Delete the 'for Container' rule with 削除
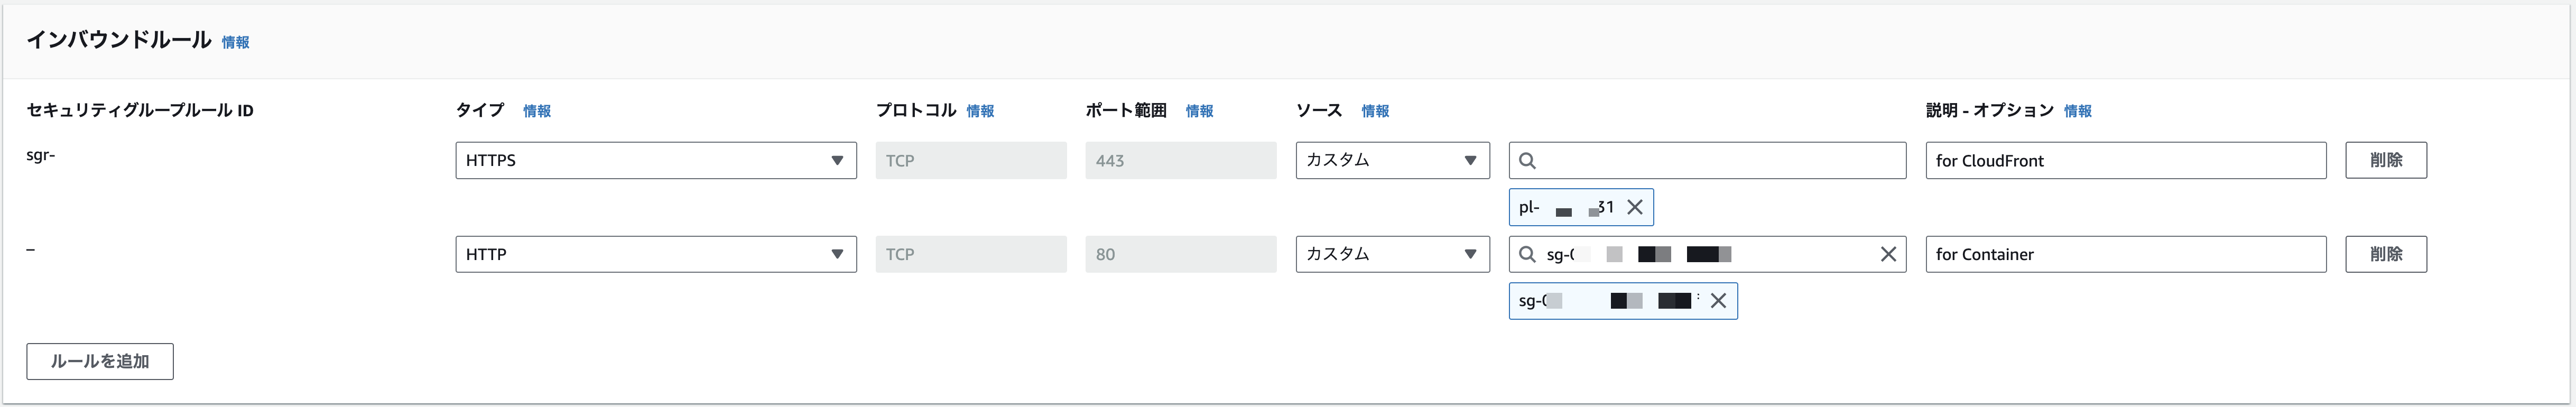The height and width of the screenshot is (407, 2576). pos(2385,254)
